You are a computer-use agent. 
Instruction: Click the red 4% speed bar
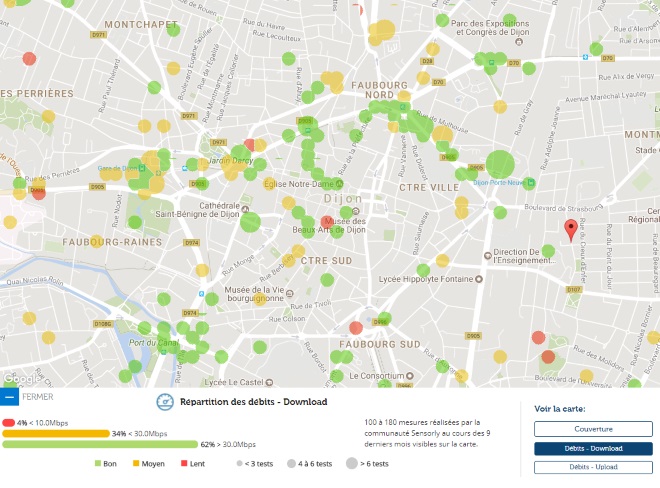coord(8,423)
